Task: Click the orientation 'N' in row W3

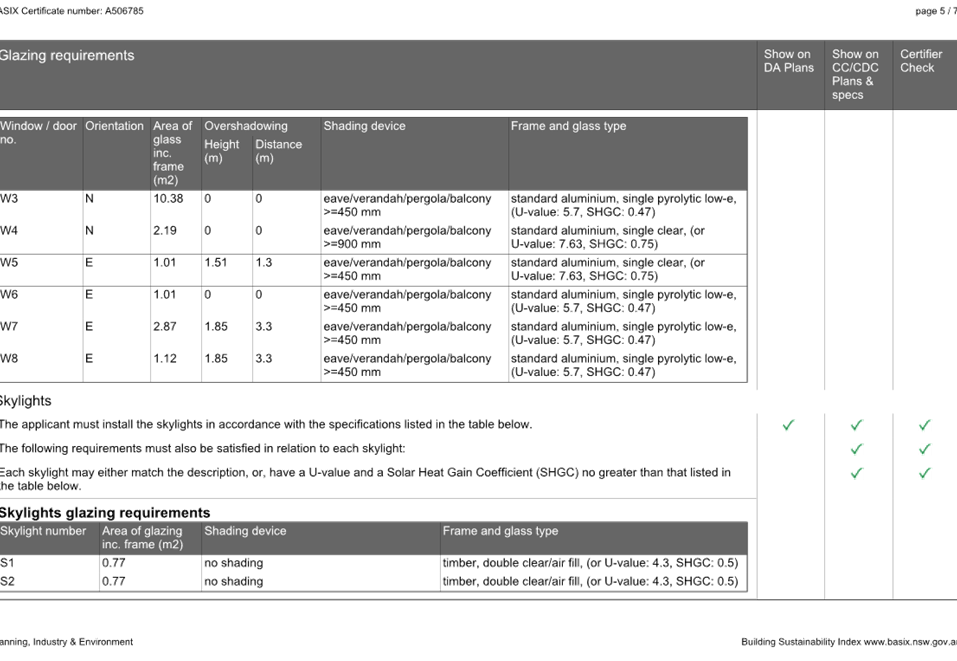Action: coord(89,198)
